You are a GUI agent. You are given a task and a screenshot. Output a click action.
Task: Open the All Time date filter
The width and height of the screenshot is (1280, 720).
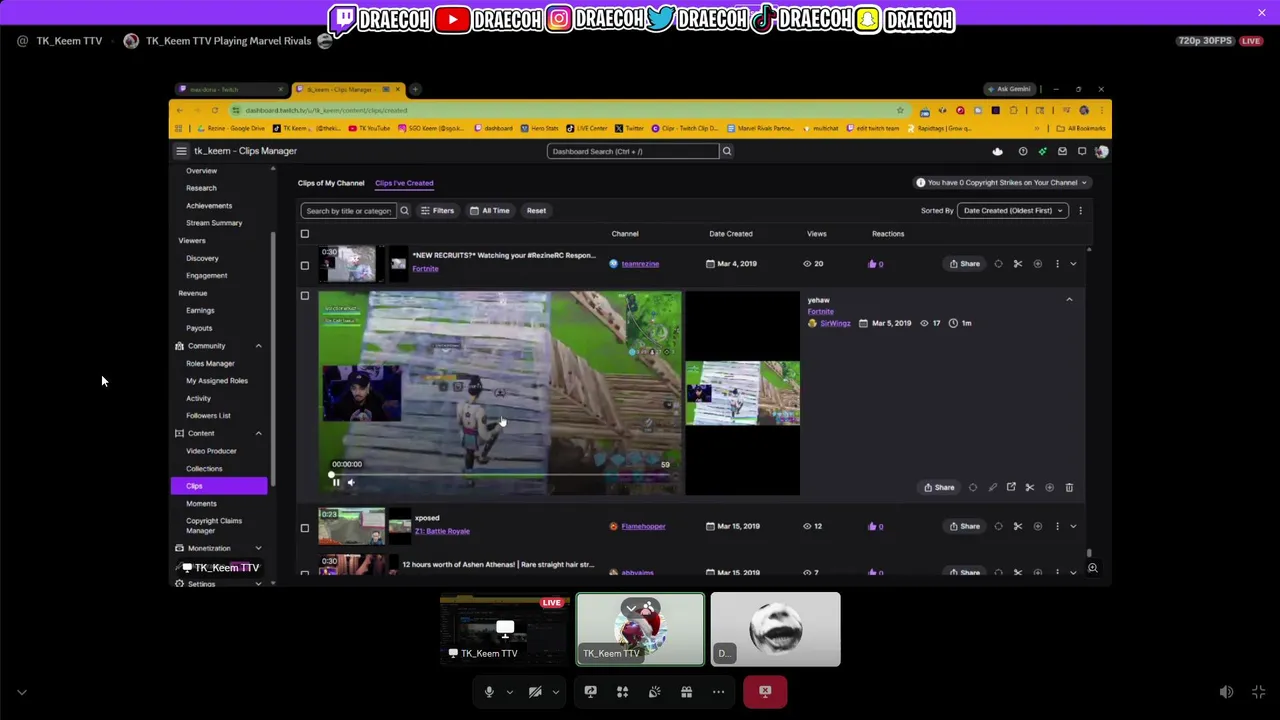pyautogui.click(x=490, y=210)
